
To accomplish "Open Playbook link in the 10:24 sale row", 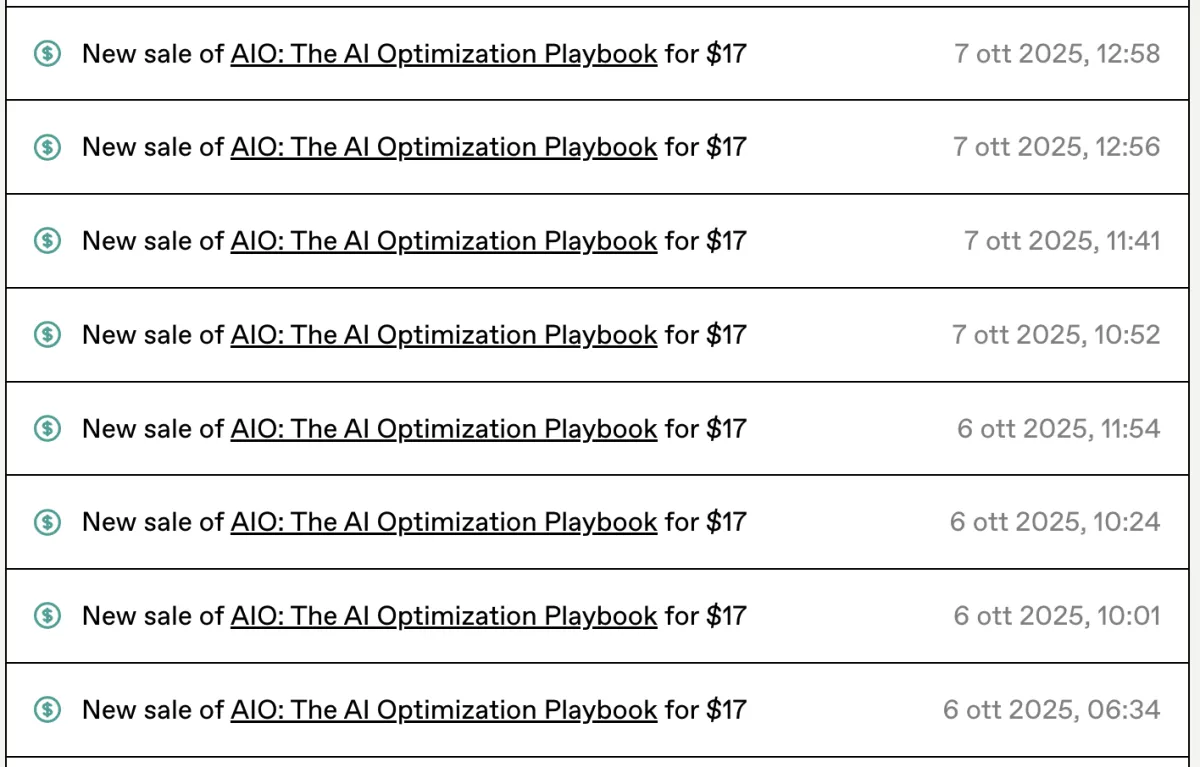I will 444,522.
